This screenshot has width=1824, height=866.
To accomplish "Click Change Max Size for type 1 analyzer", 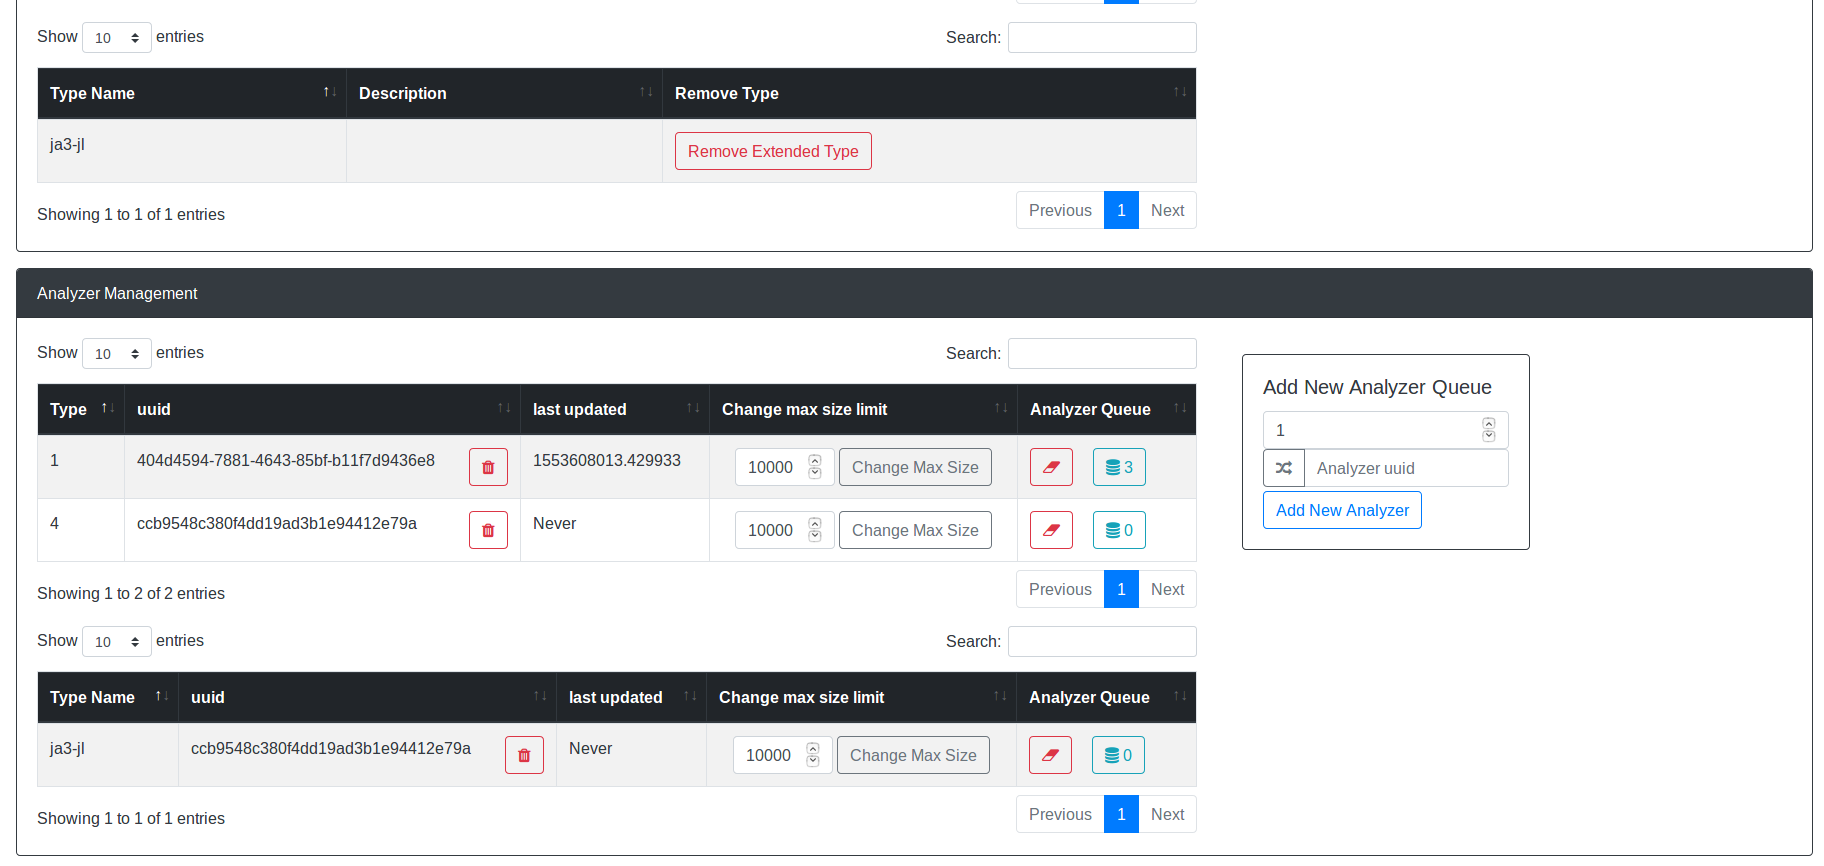I will click(915, 467).
